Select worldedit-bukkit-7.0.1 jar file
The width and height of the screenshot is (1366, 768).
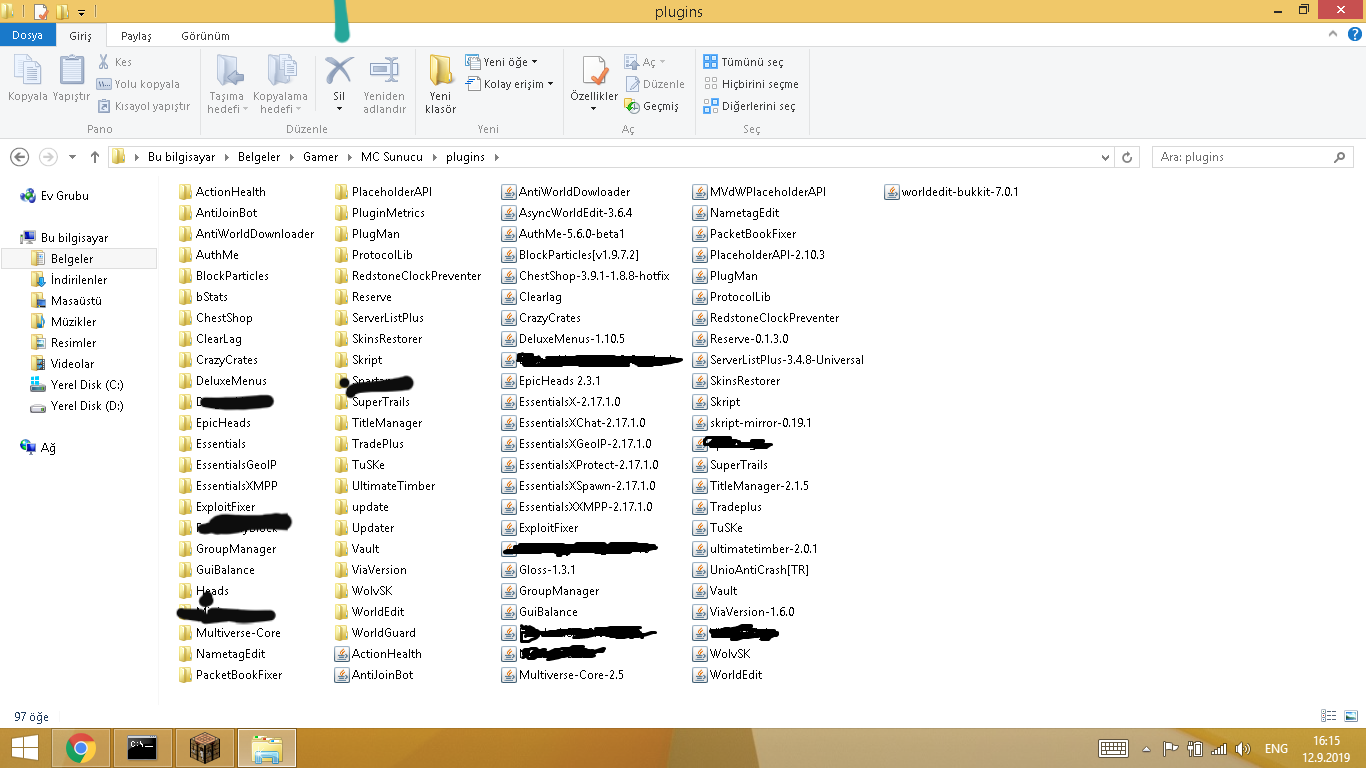(960, 192)
